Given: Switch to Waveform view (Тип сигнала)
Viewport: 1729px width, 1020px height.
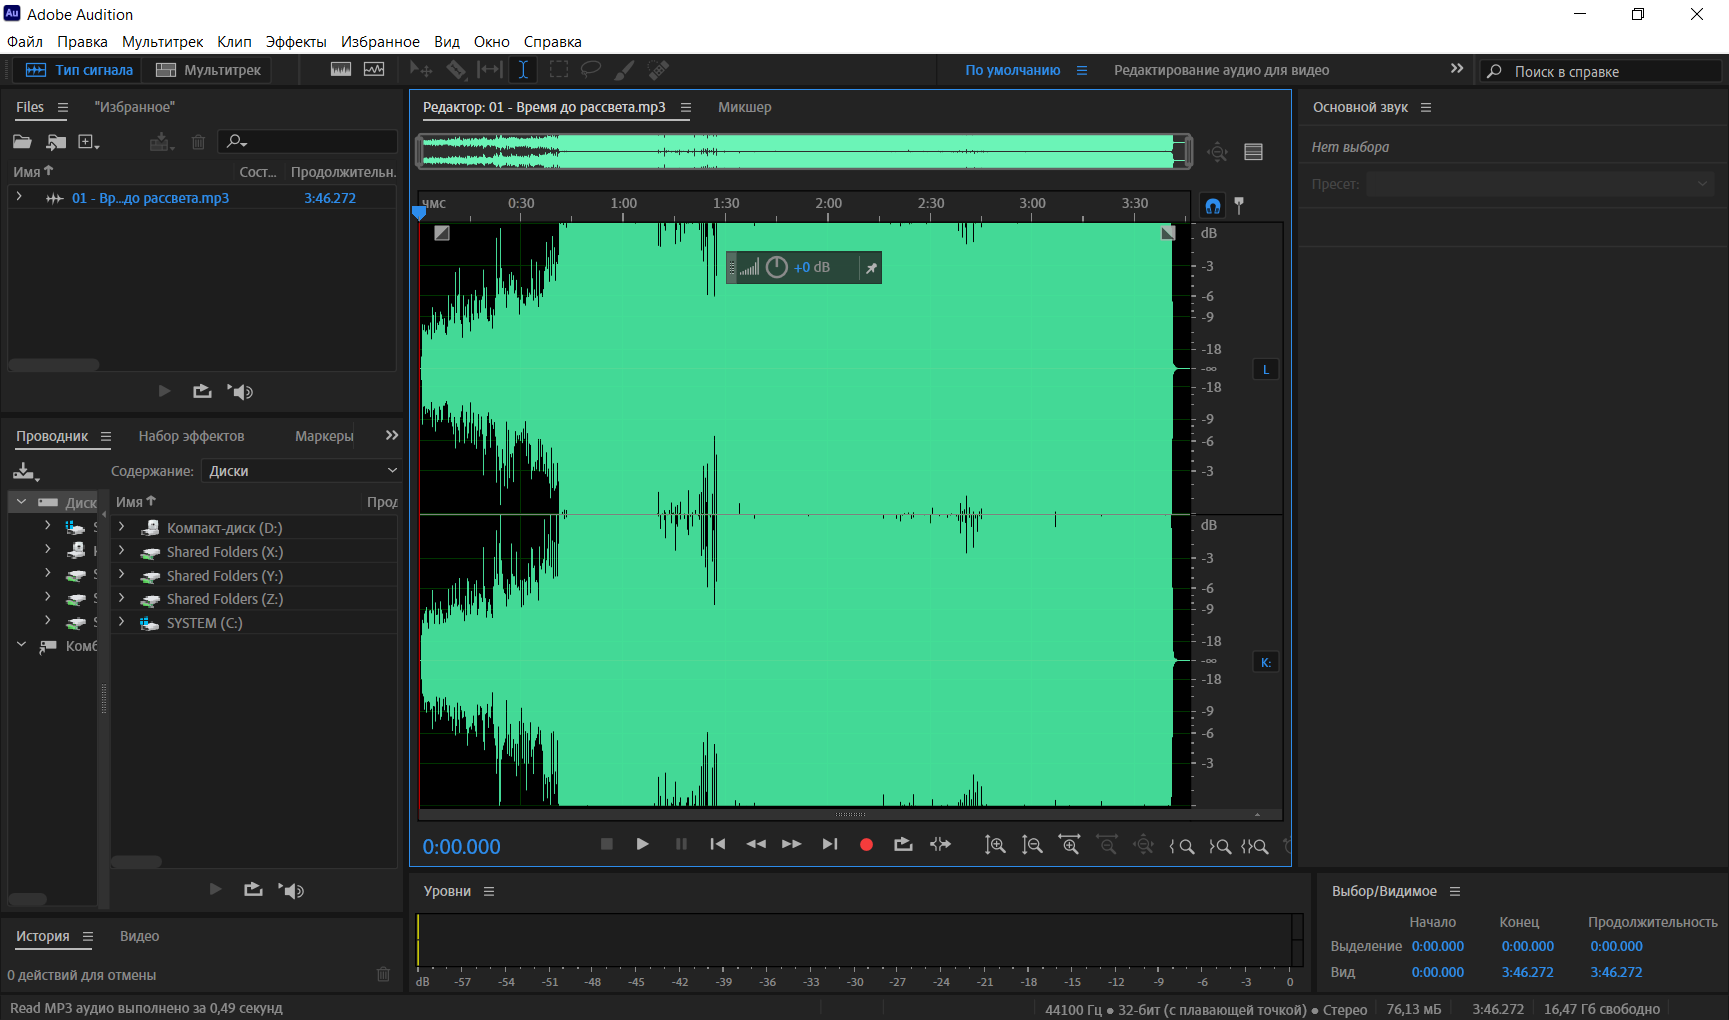Looking at the screenshot, I should pyautogui.click(x=79, y=70).
